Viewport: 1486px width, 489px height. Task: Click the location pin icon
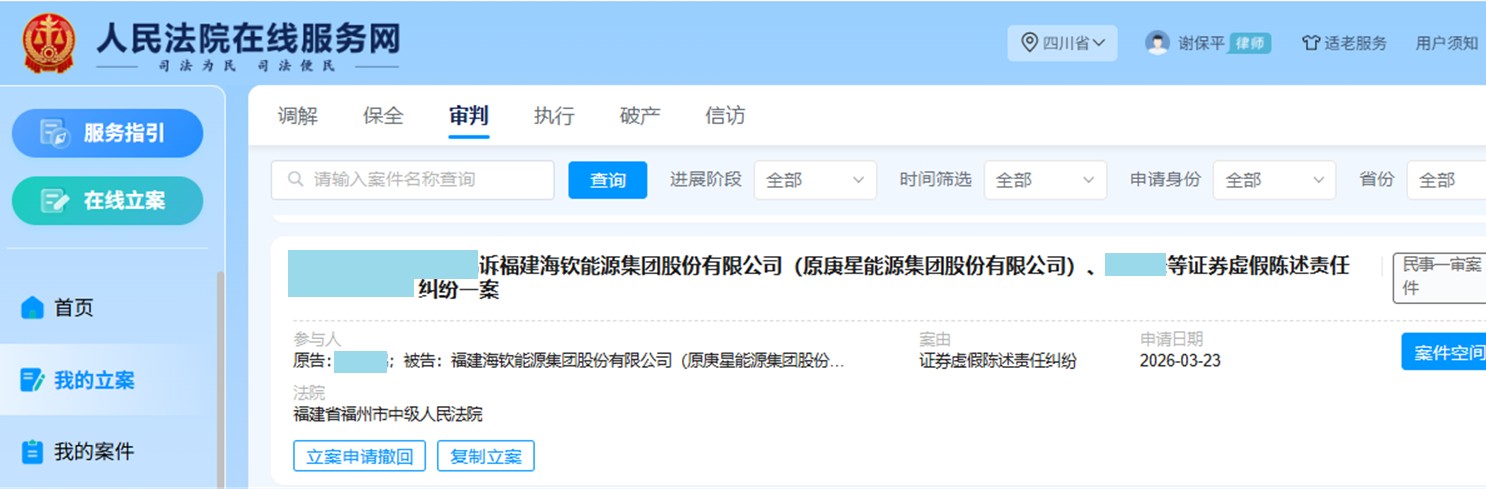coord(1029,42)
